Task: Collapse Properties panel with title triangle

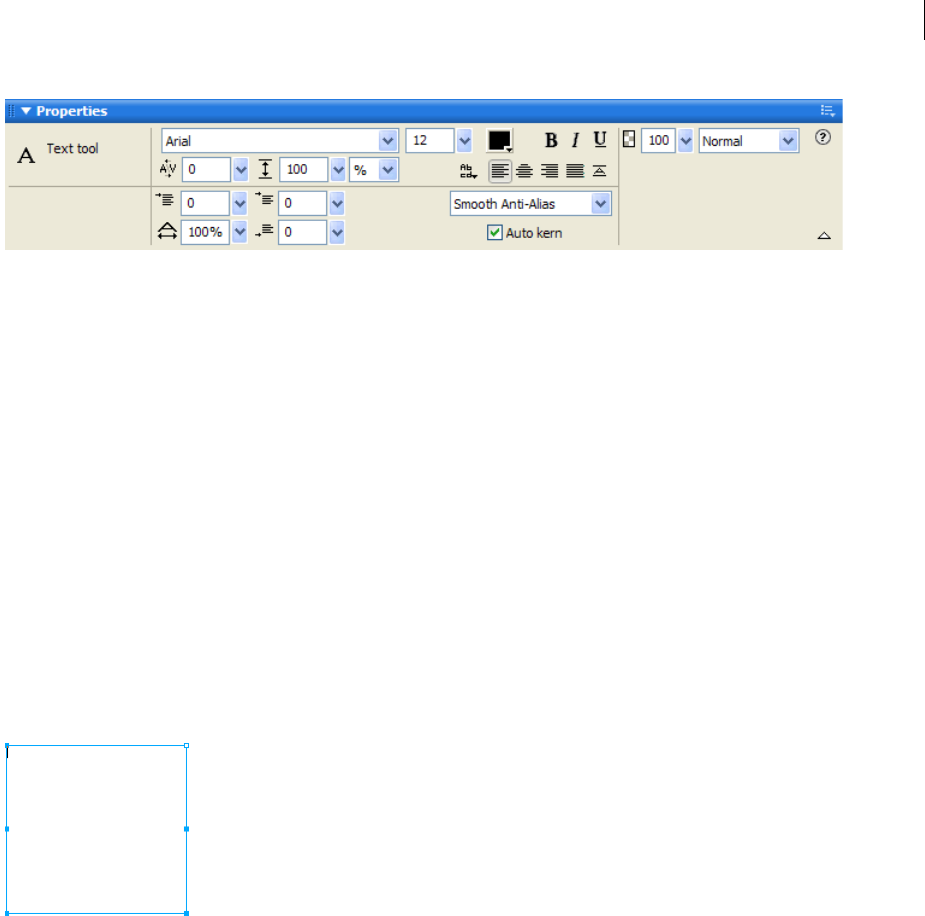Action: (26, 111)
